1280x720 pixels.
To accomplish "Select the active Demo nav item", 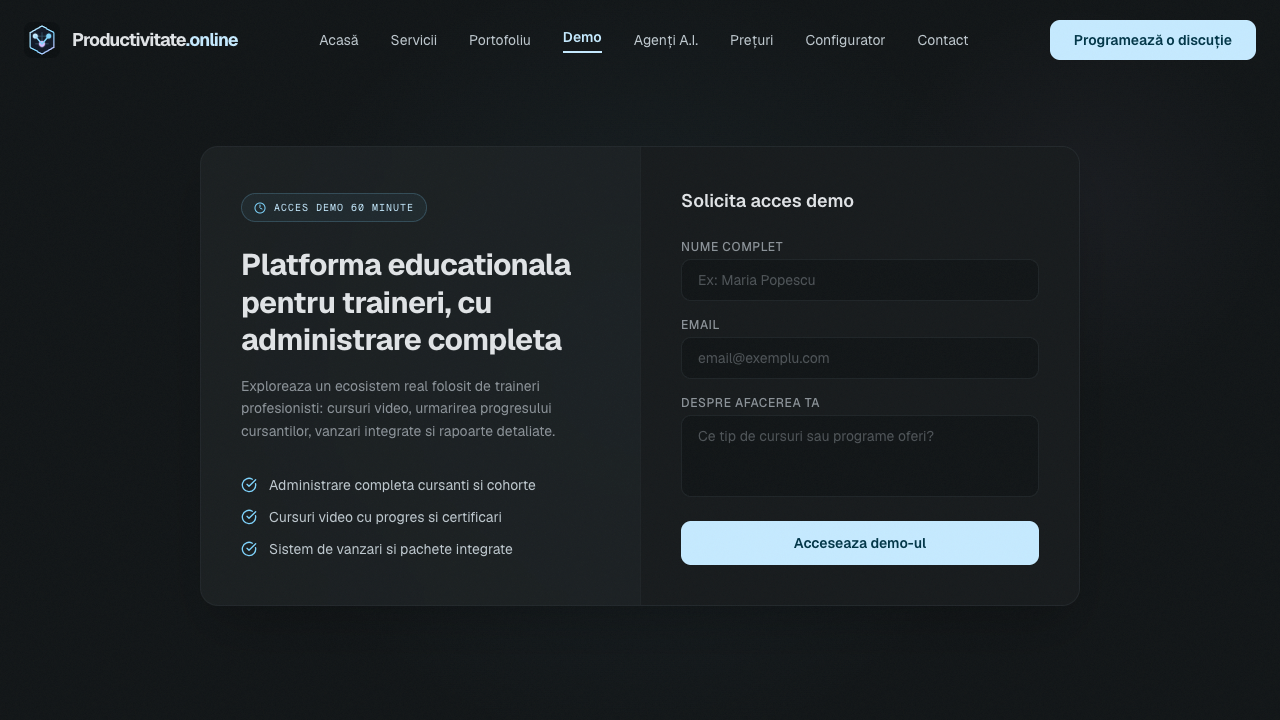I will (x=582, y=38).
